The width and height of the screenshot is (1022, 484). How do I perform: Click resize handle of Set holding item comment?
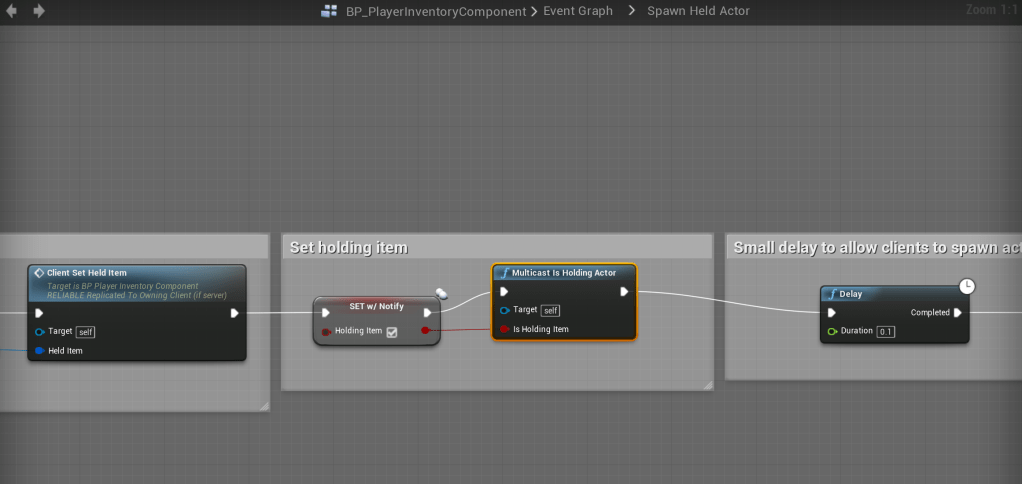click(x=708, y=386)
